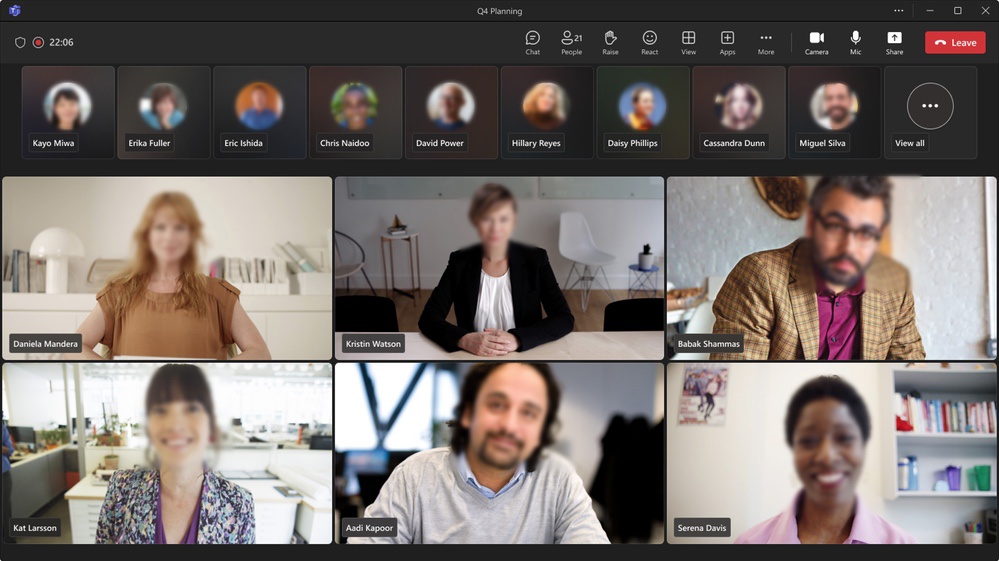This screenshot has width=999, height=561.
Task: Expand the More actions menu
Action: 766,43
